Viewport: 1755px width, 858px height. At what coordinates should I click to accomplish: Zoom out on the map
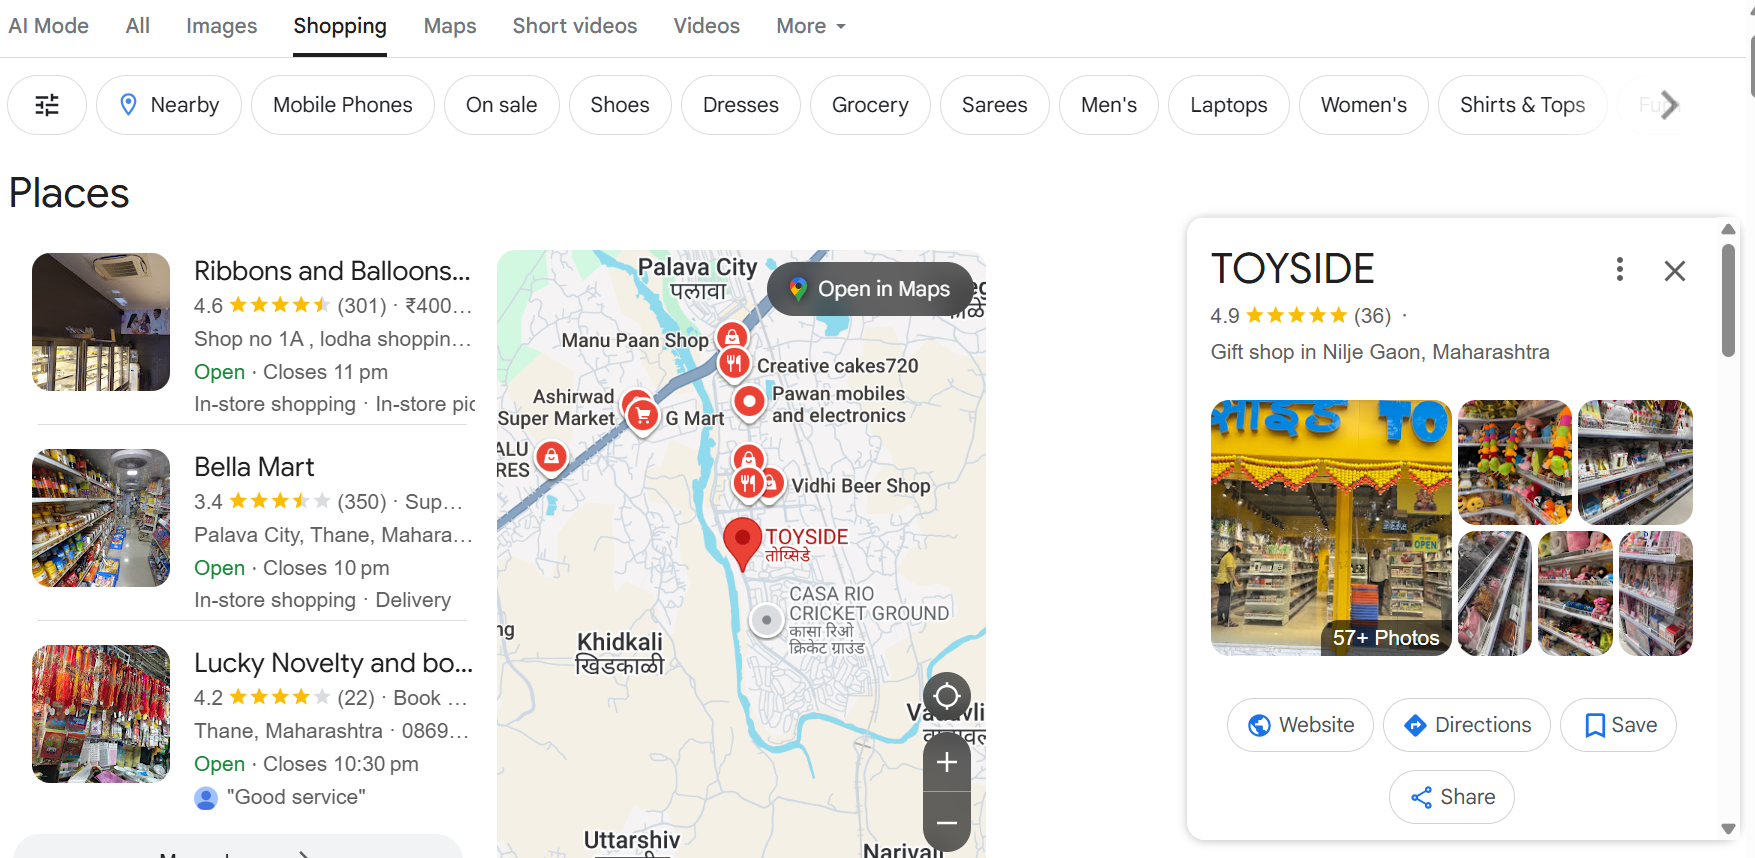click(946, 822)
